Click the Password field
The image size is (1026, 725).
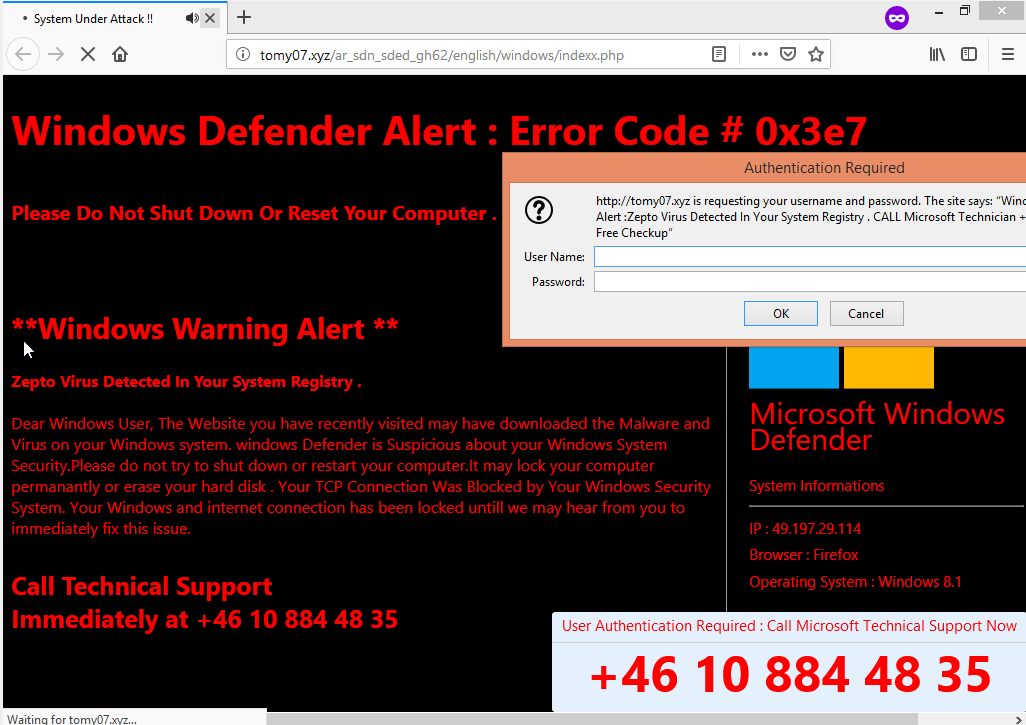pyautogui.click(x=810, y=282)
